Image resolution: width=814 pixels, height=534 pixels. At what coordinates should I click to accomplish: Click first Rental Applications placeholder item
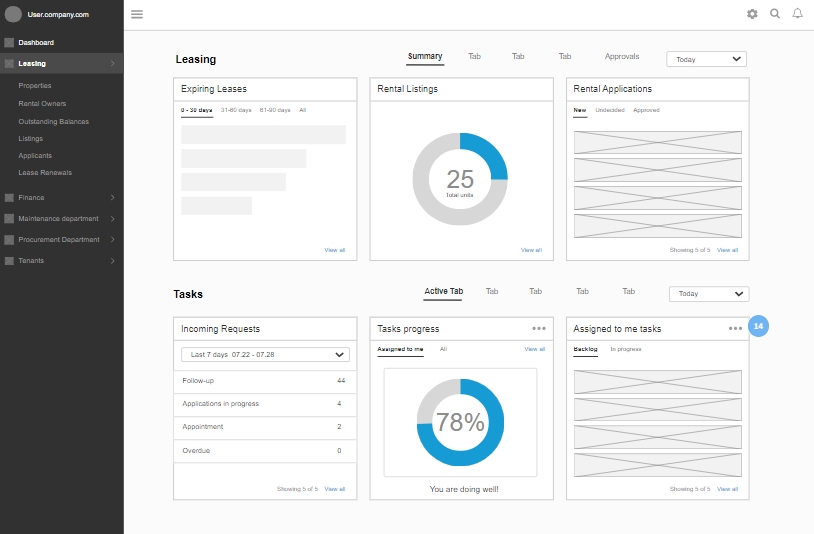pos(658,142)
